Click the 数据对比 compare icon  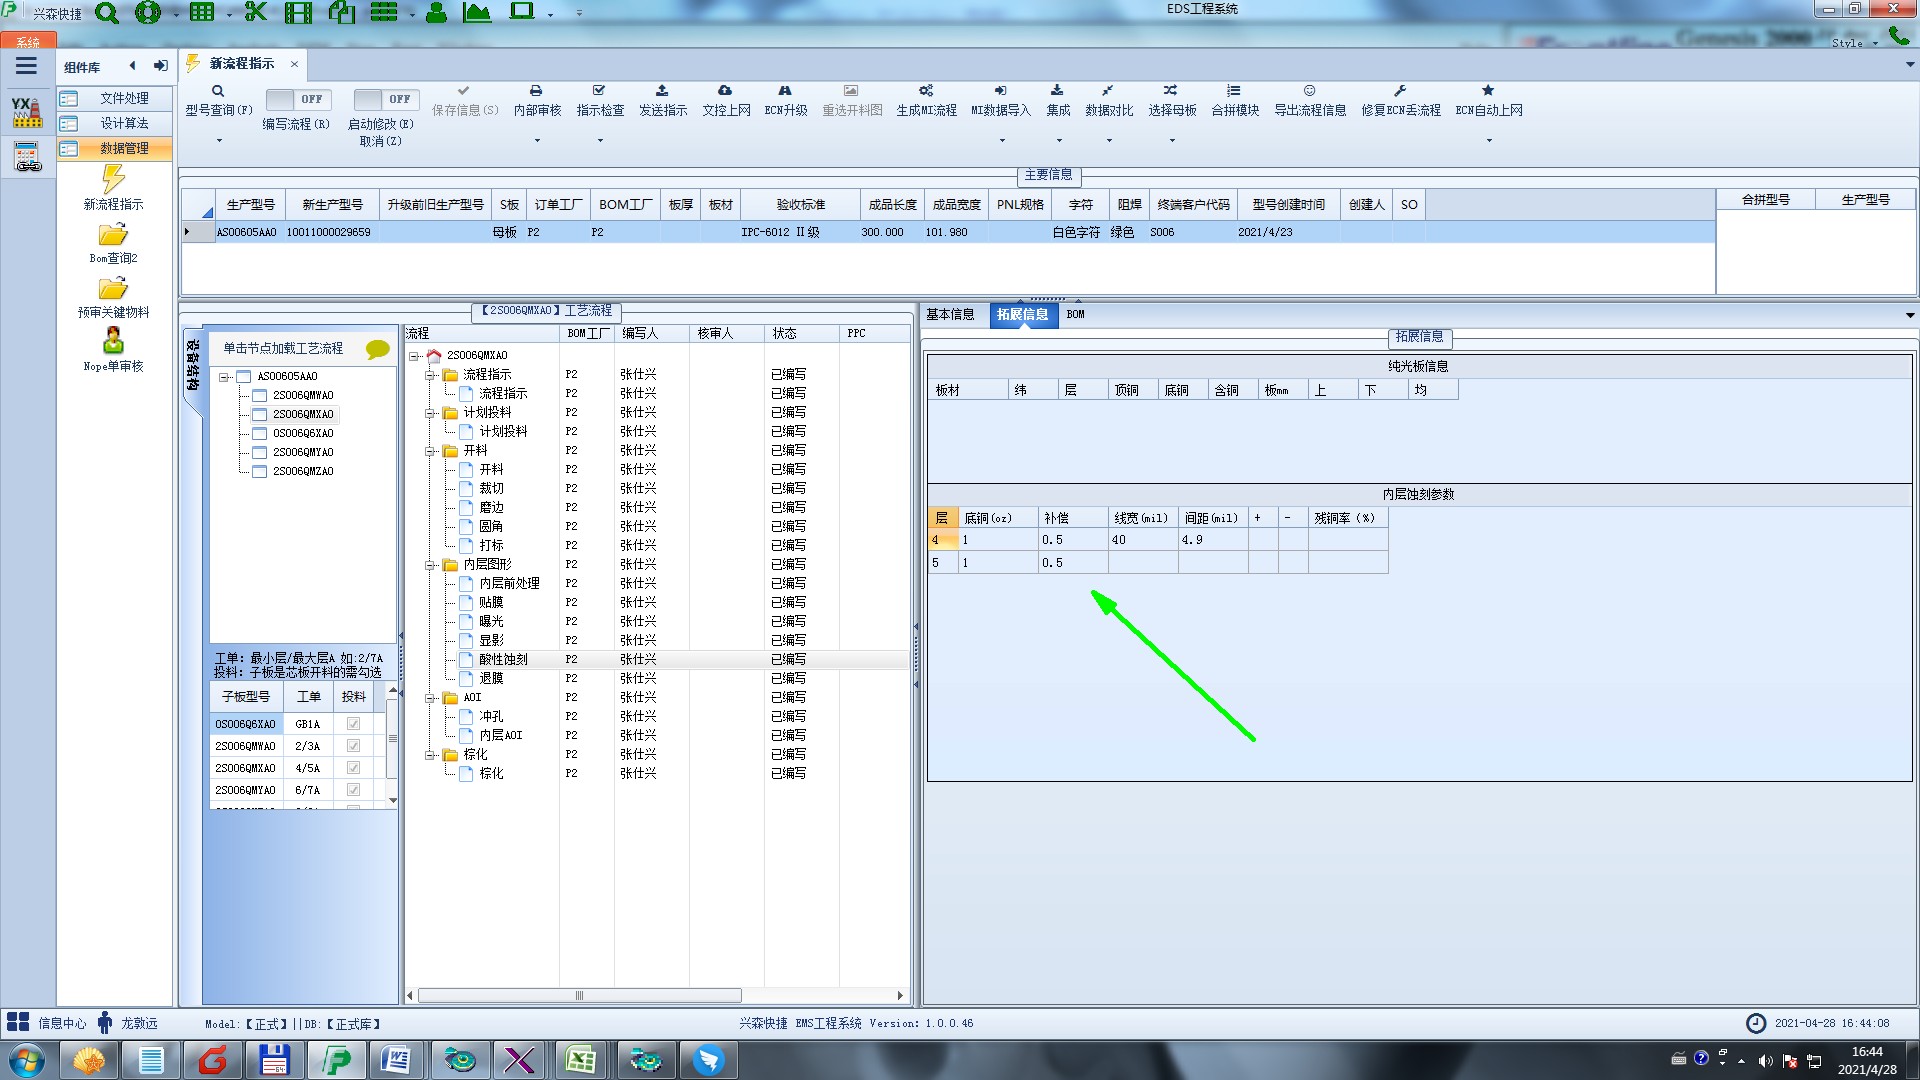click(1108, 91)
